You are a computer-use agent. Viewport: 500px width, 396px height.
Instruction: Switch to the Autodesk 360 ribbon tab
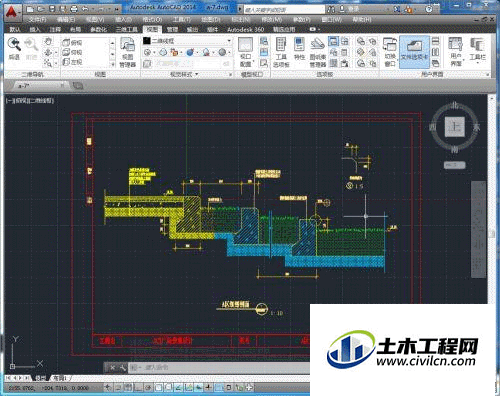point(246,29)
